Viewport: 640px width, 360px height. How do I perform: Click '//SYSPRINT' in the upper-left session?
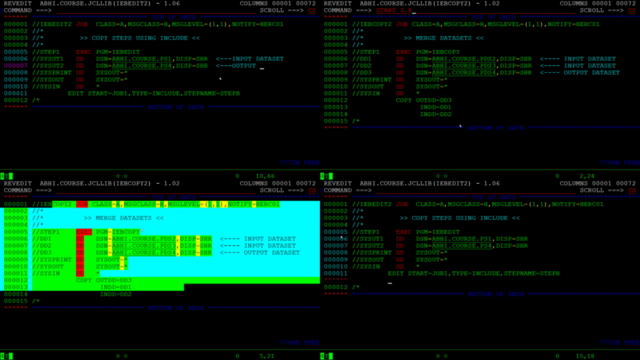tap(52, 73)
